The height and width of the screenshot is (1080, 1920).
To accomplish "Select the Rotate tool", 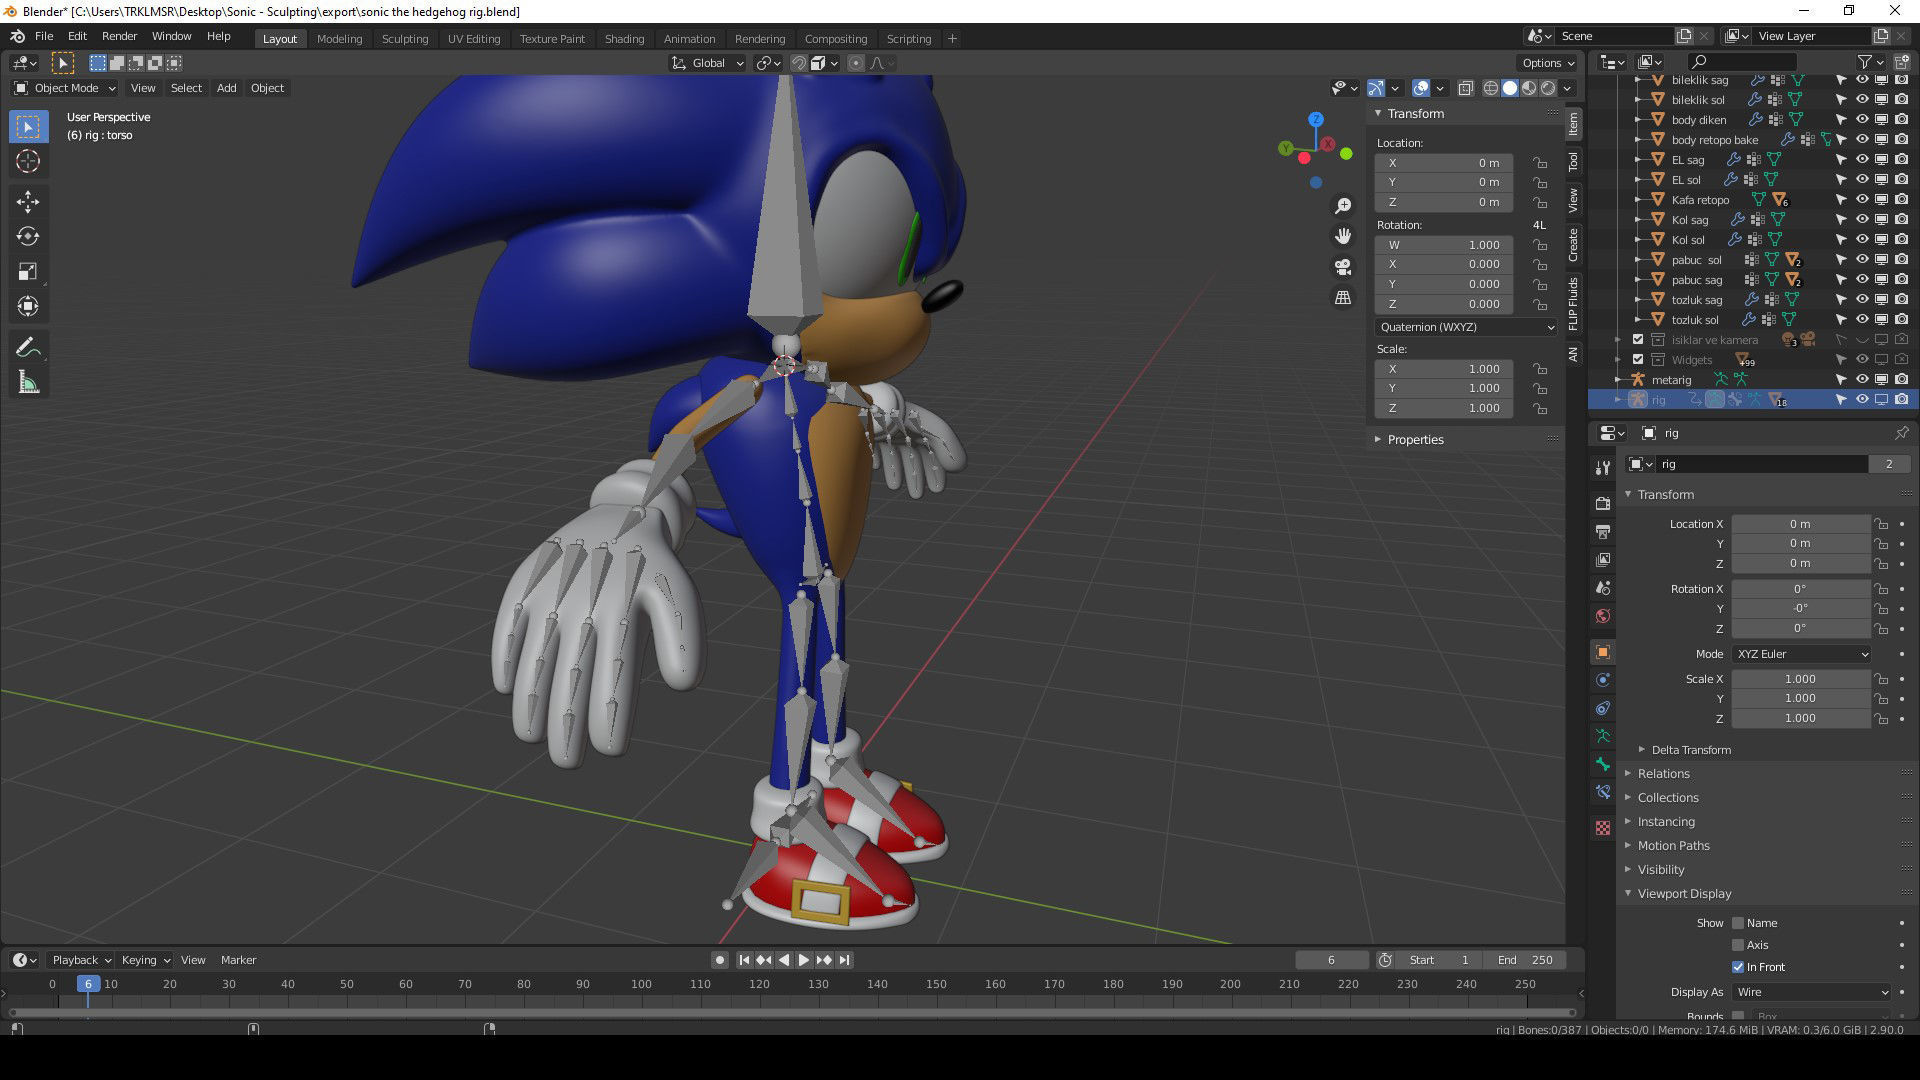I will click(28, 236).
